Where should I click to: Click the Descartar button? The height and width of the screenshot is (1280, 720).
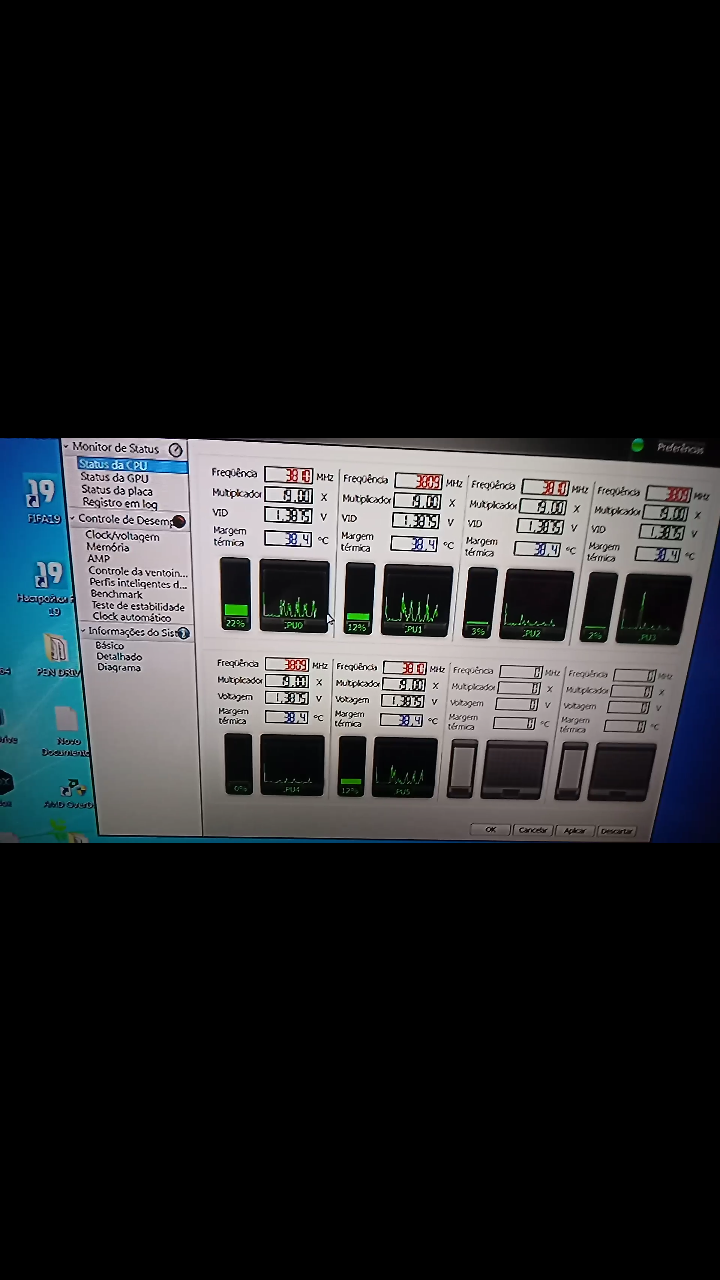(616, 831)
